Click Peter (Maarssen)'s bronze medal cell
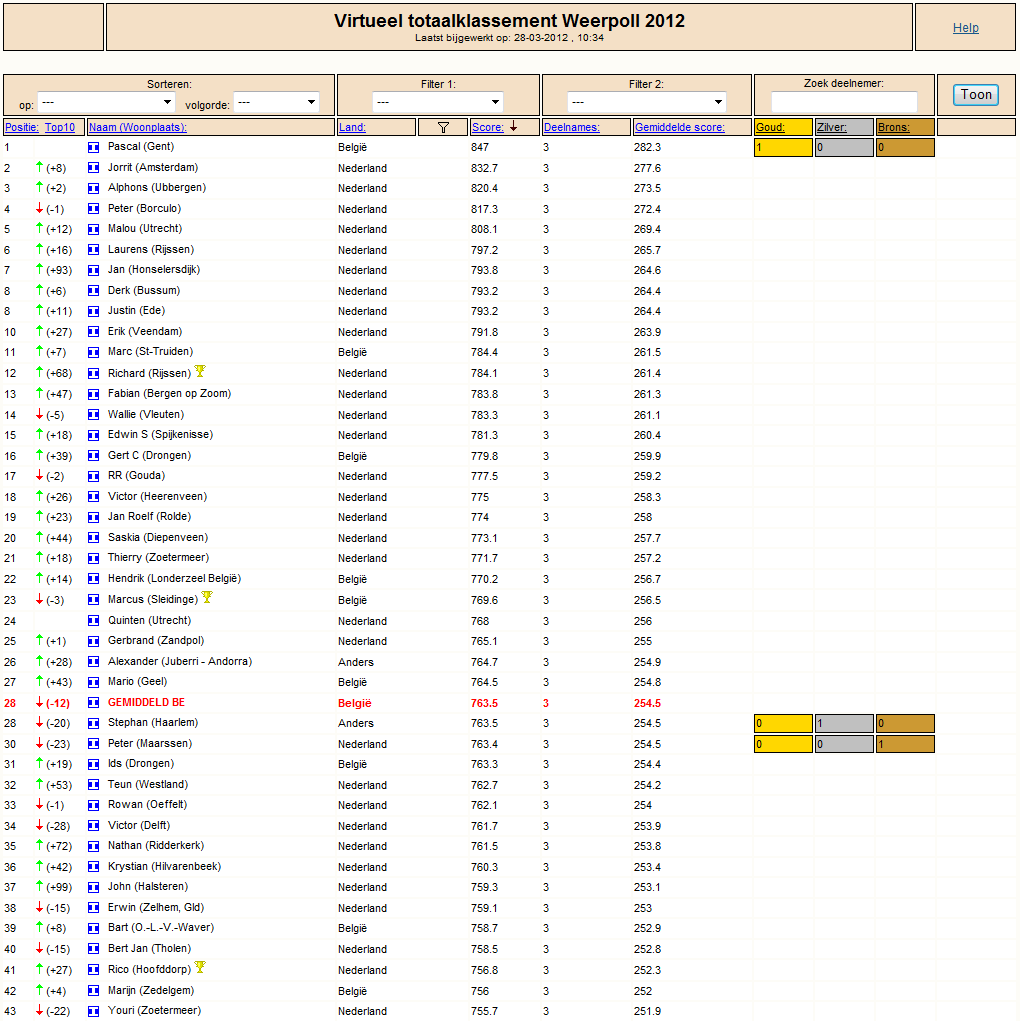 [905, 744]
